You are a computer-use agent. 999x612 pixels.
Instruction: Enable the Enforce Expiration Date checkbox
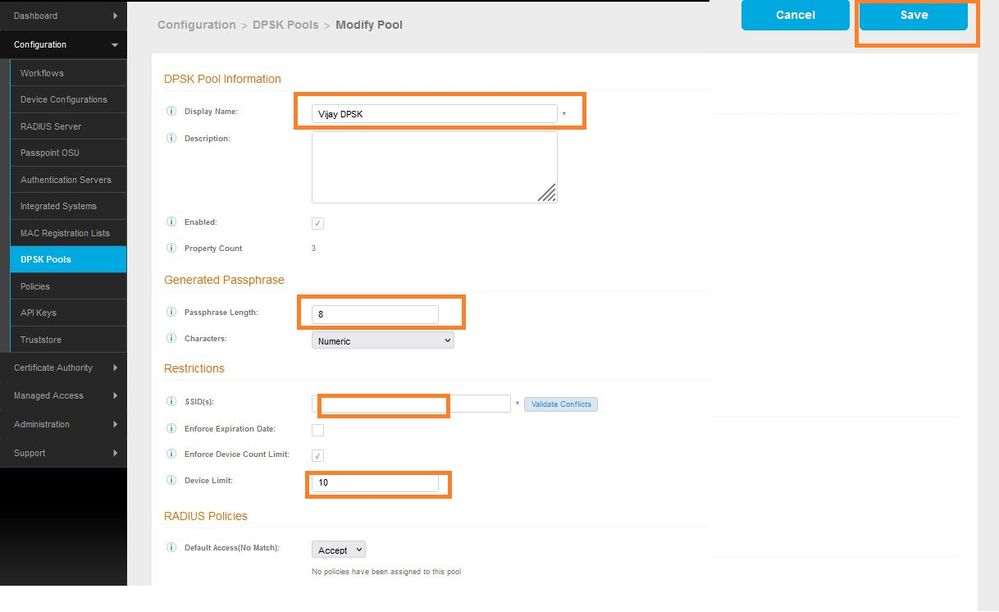click(318, 430)
